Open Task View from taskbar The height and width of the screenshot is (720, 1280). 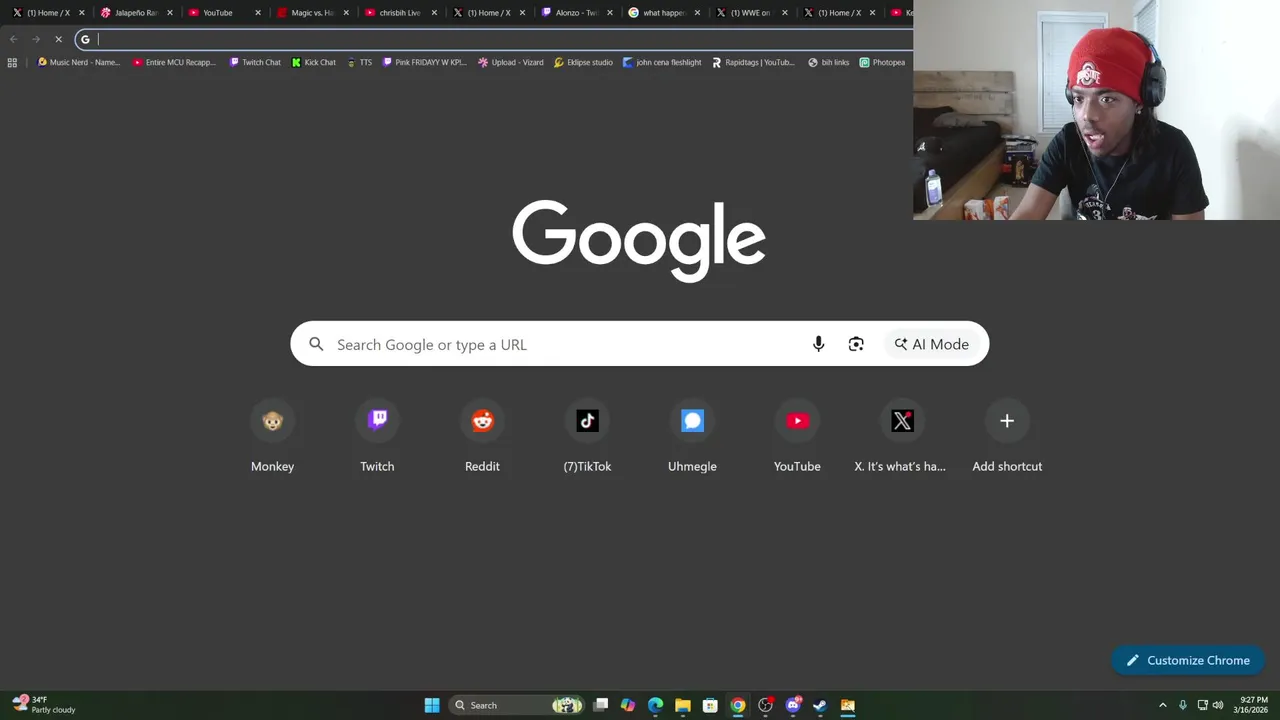601,705
